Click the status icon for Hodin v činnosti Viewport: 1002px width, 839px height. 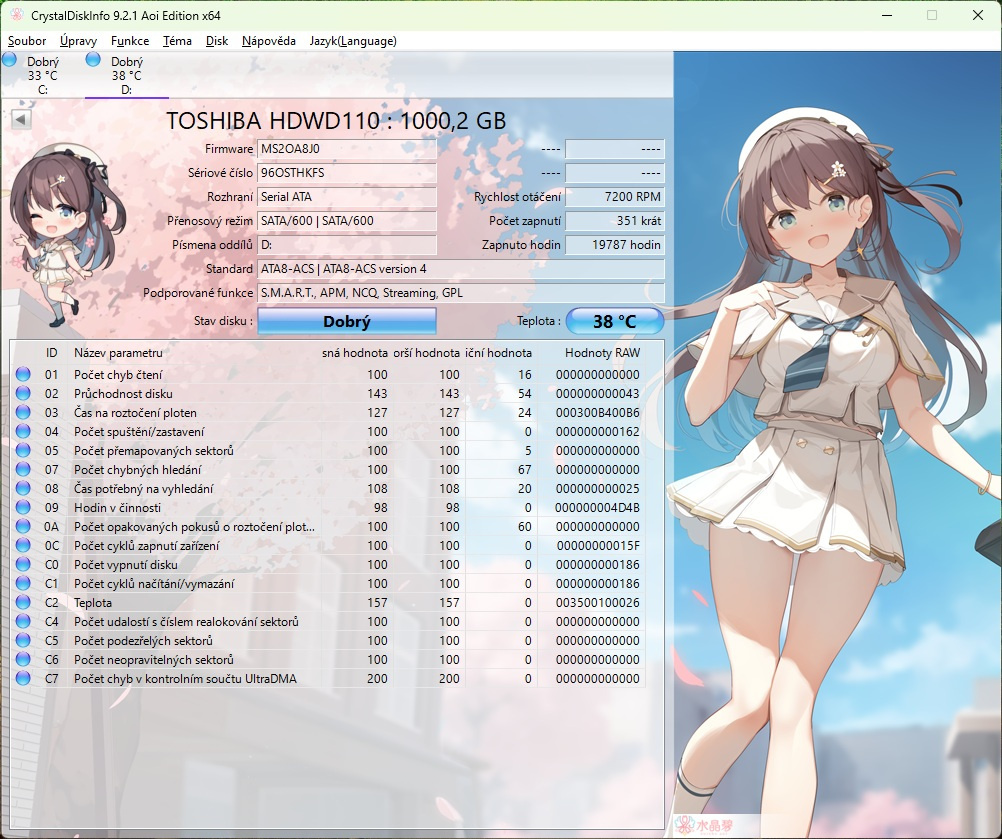[x=22, y=508]
